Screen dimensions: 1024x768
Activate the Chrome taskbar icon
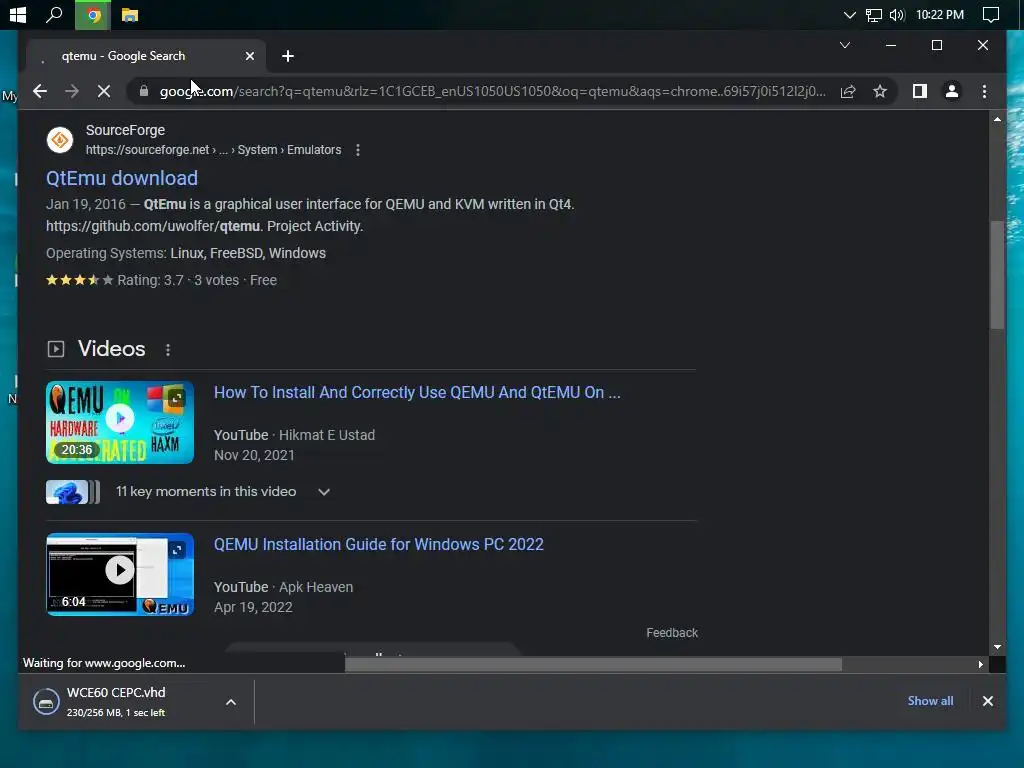pyautogui.click(x=93, y=14)
